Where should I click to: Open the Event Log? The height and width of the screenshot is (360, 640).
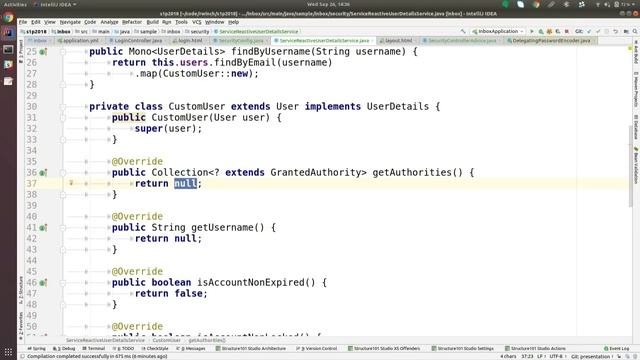click(x=617, y=349)
